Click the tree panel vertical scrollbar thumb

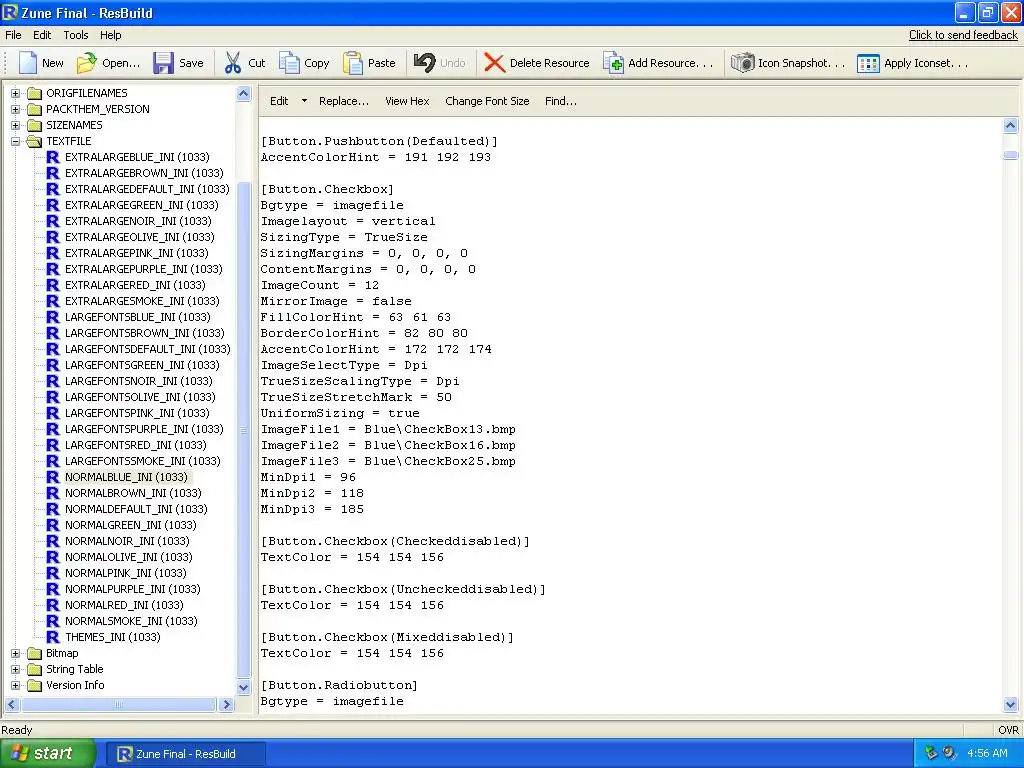[x=244, y=430]
